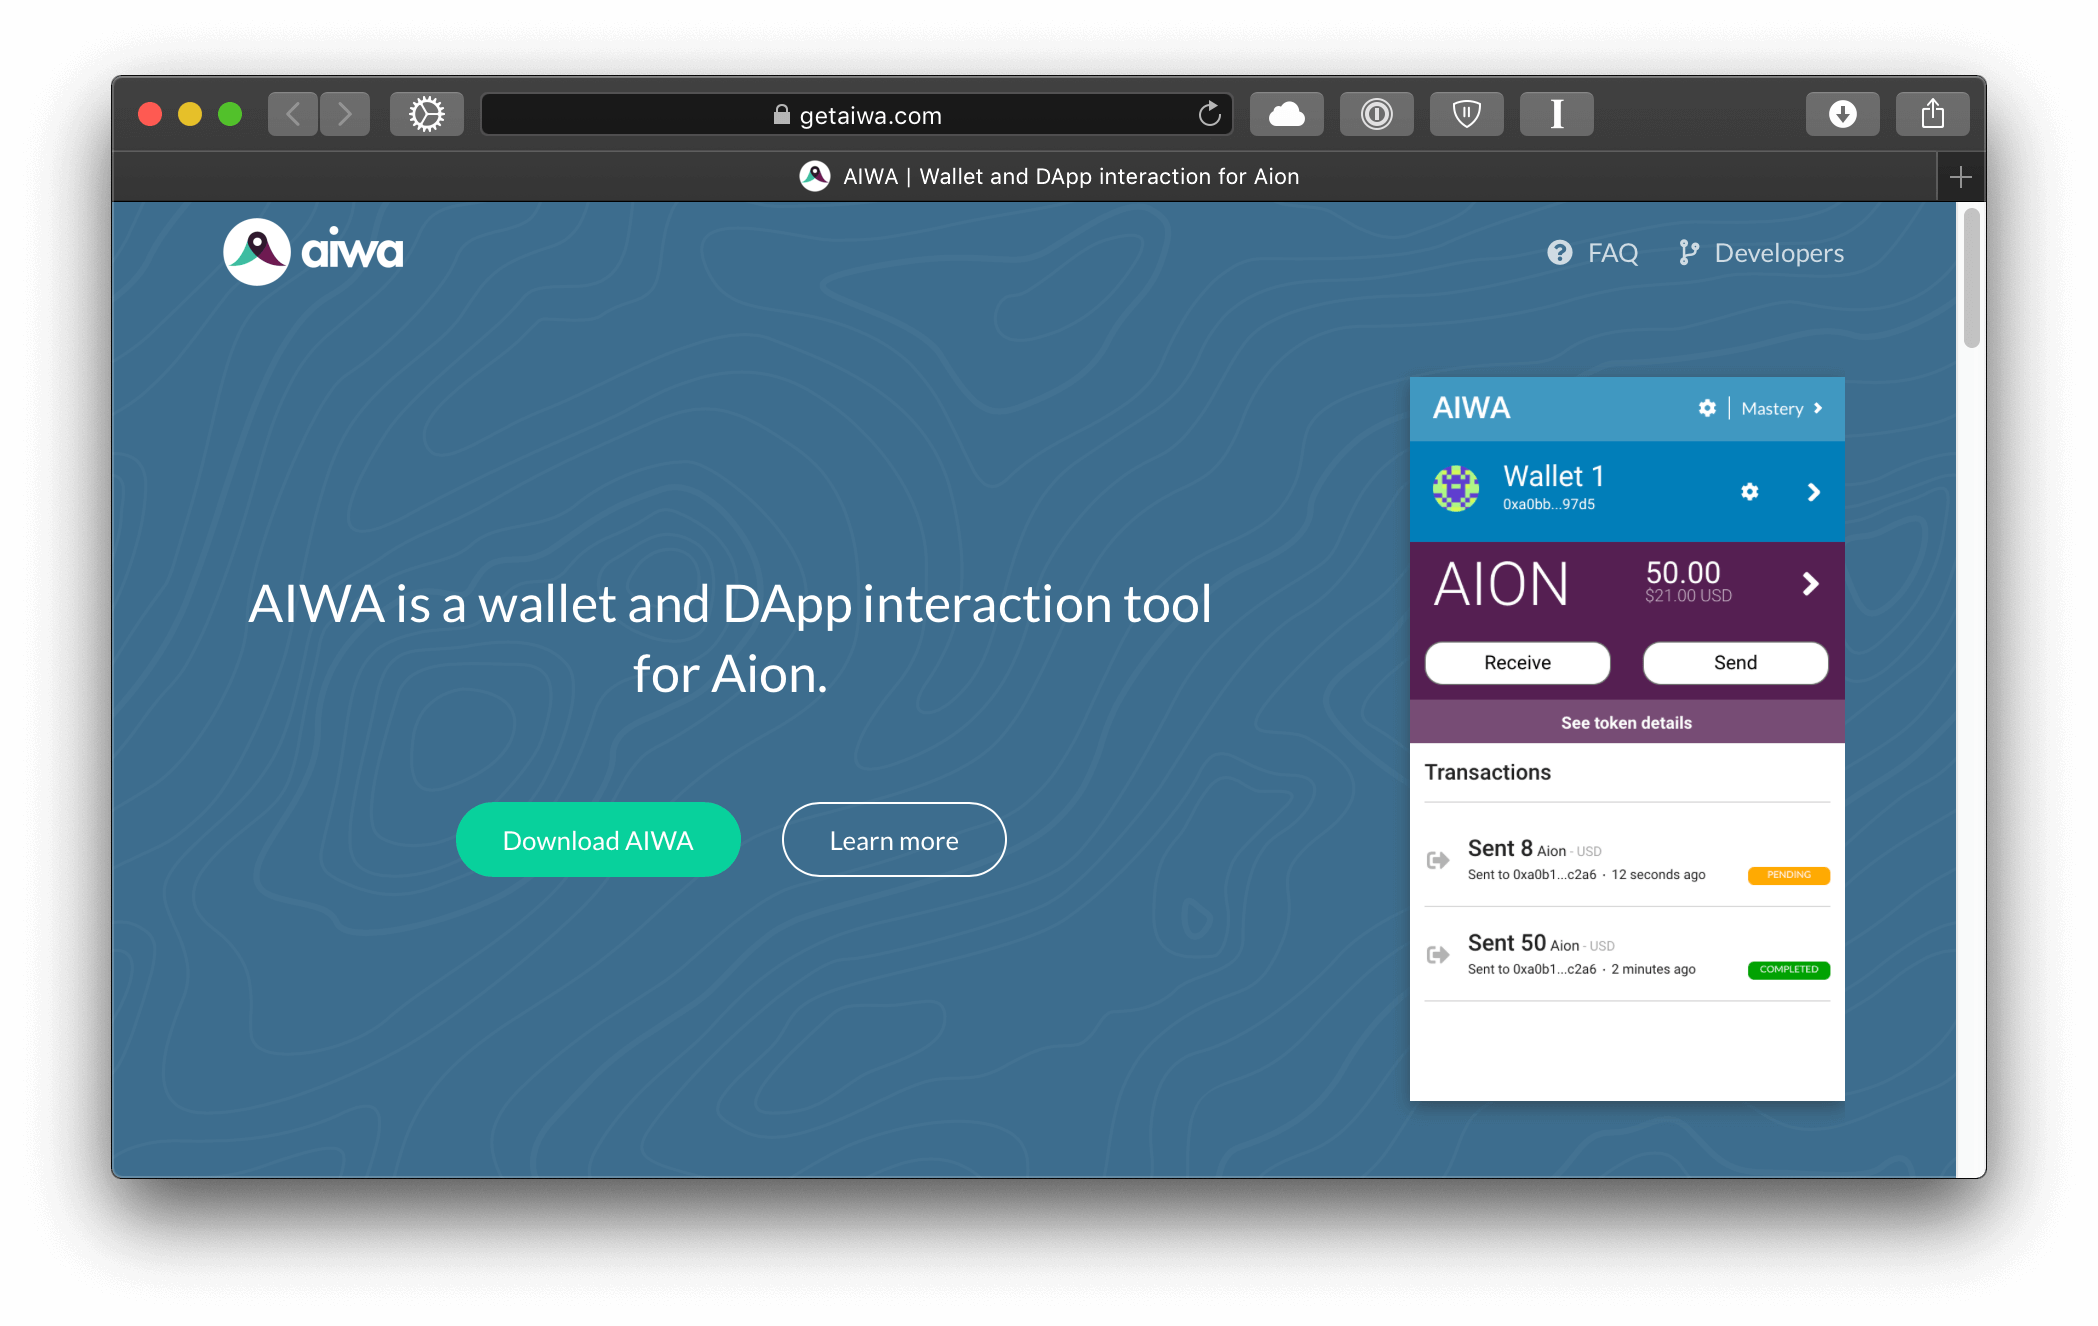Select the AIWA browser tab
This screenshot has width=2098, height=1326.
1048,177
